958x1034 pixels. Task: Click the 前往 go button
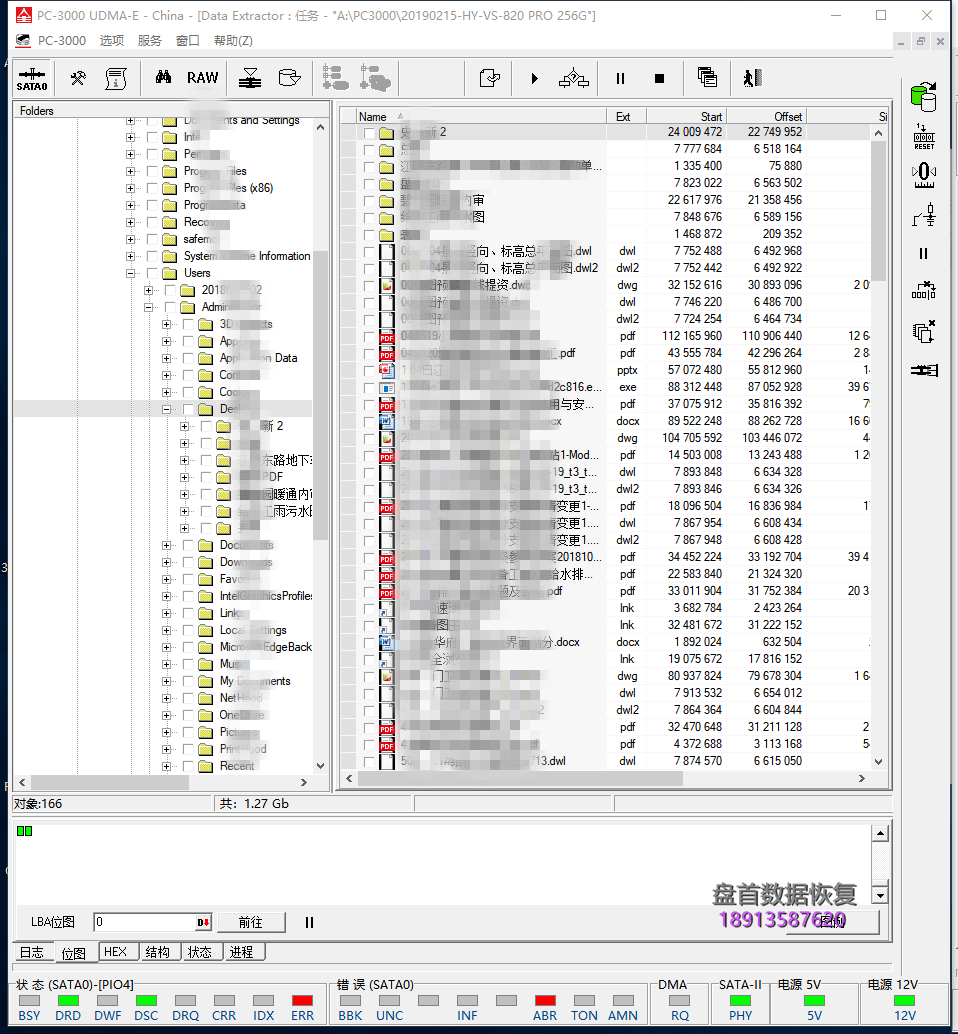click(251, 922)
